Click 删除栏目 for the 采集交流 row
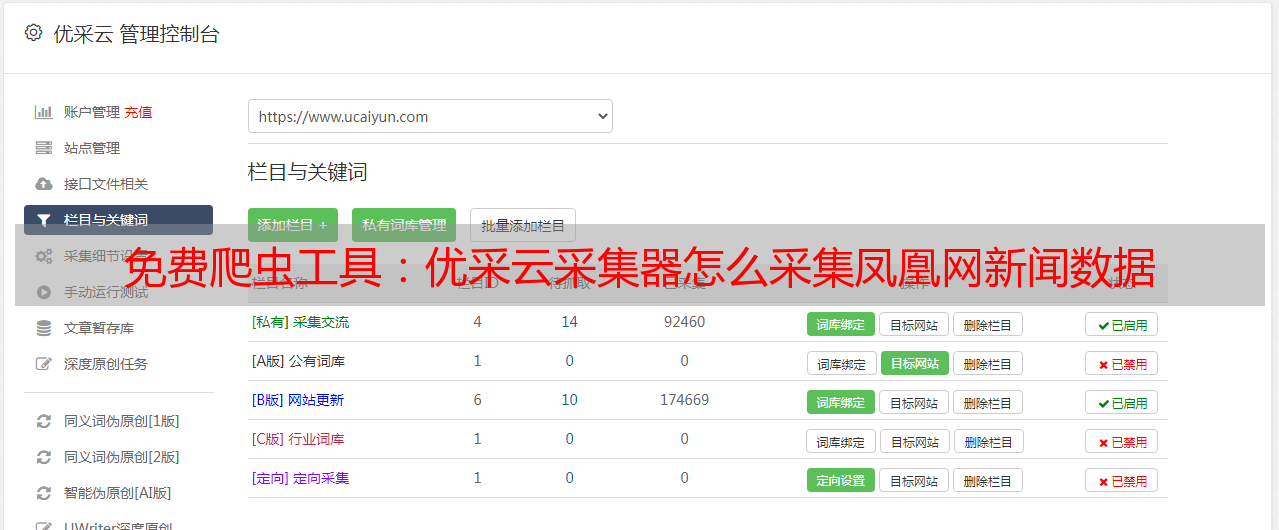 (988, 324)
